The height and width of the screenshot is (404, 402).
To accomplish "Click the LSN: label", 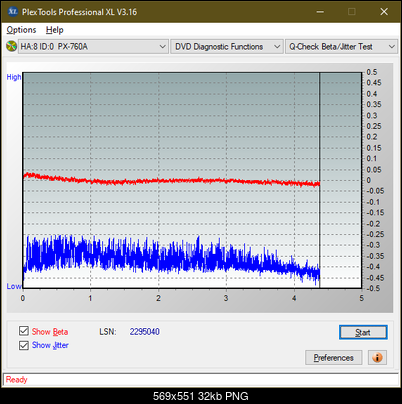I will pos(108,332).
